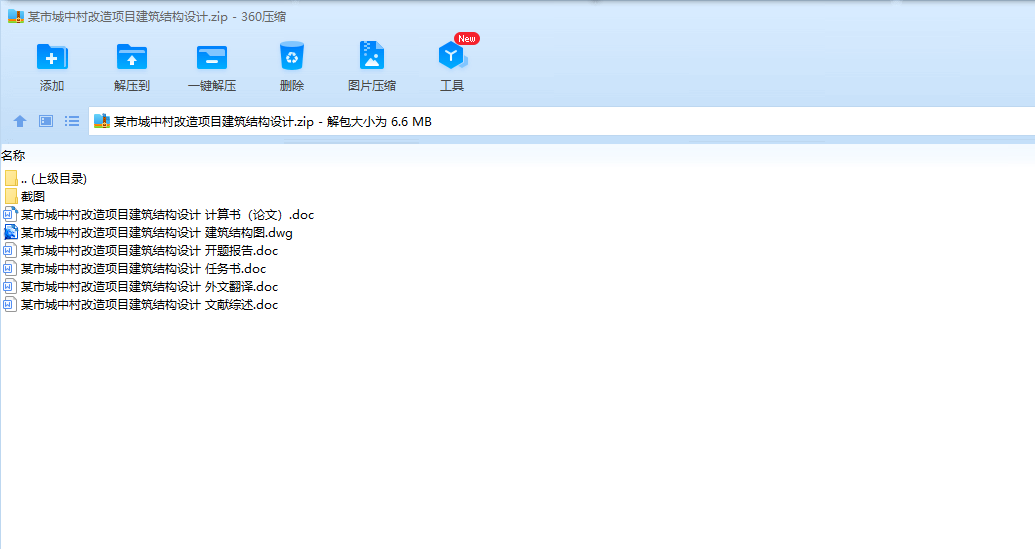Click the 解压到 (Extract to) icon
Screen dimensions: 1035x549
132,57
